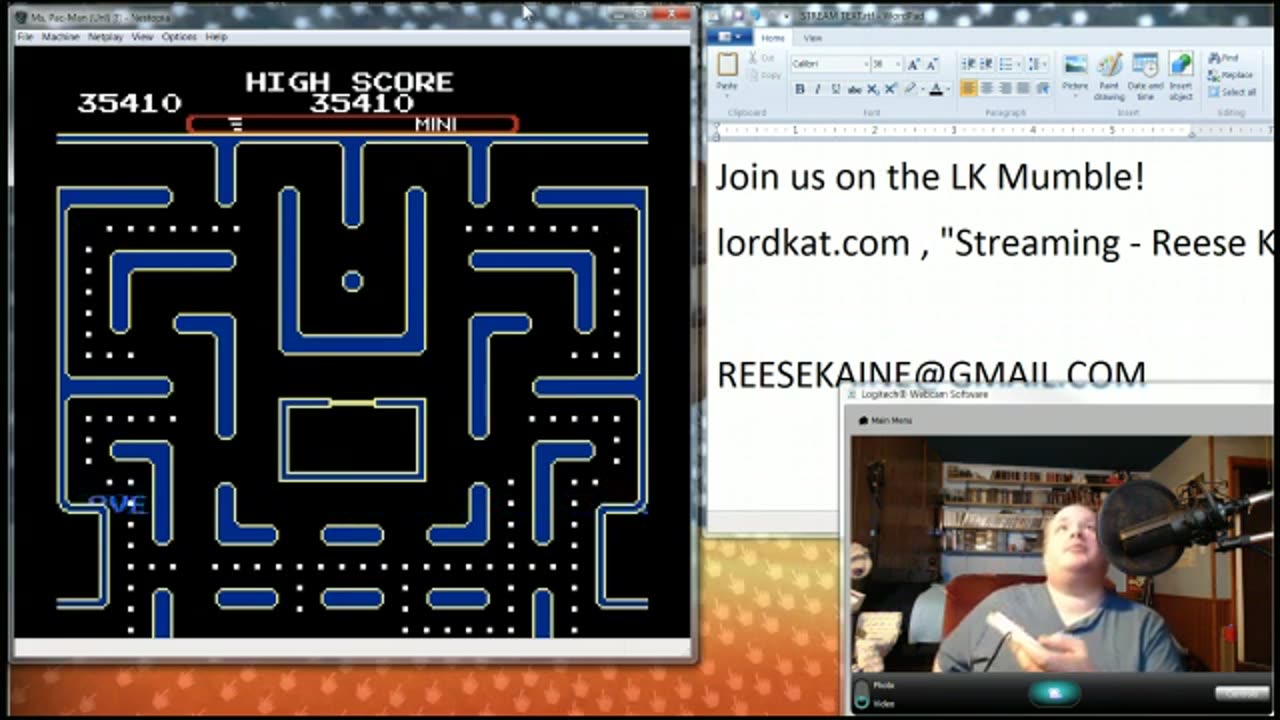
Task: Click Find in the Editing group
Action: click(1222, 58)
